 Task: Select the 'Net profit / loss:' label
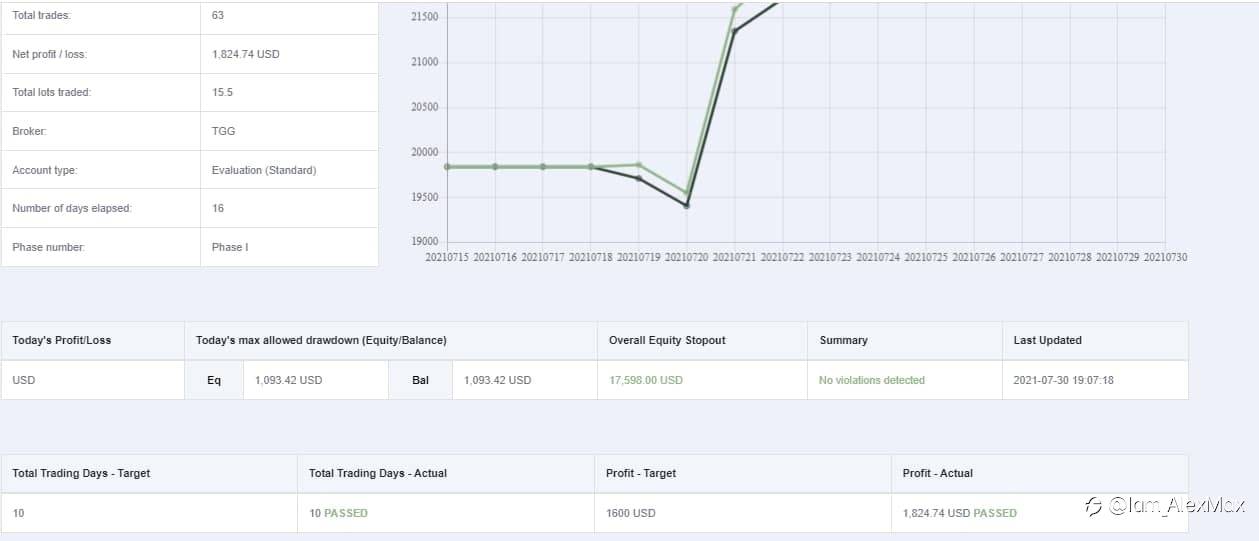[x=50, y=54]
